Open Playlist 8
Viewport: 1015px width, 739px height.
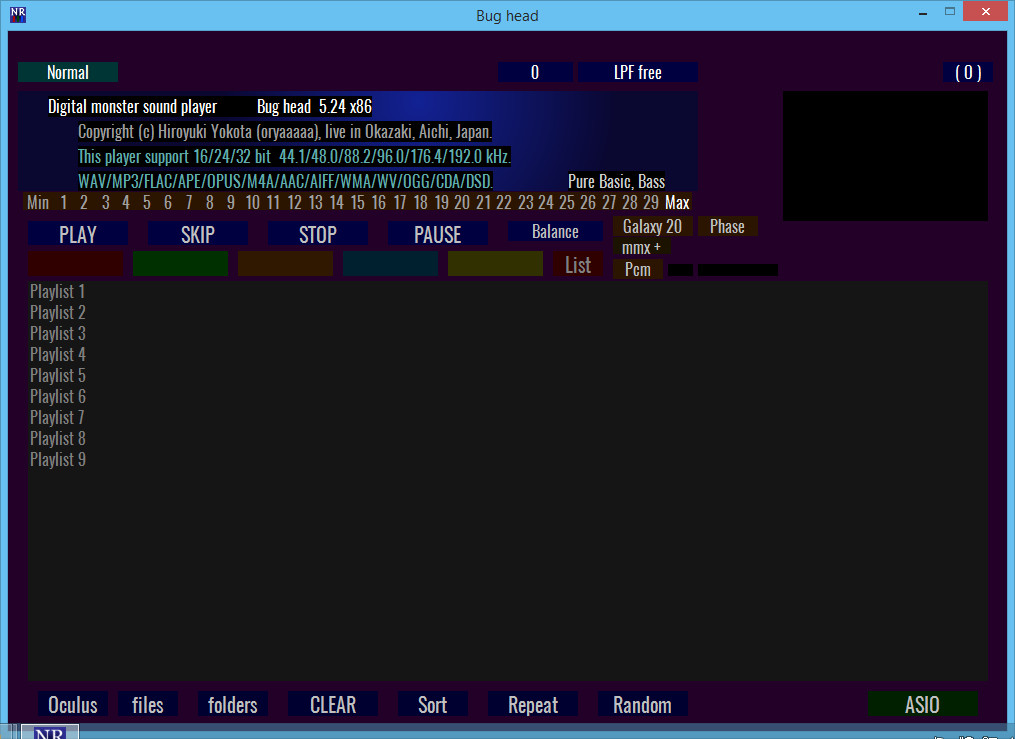point(57,439)
